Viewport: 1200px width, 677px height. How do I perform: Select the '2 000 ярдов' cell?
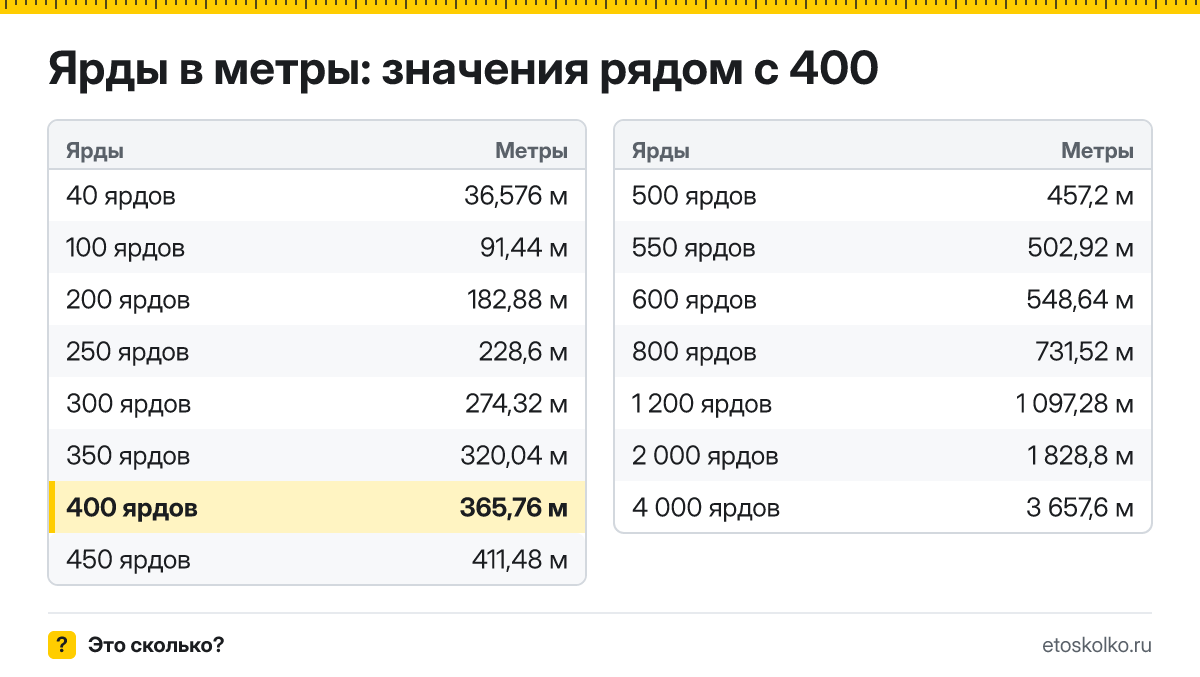point(705,456)
